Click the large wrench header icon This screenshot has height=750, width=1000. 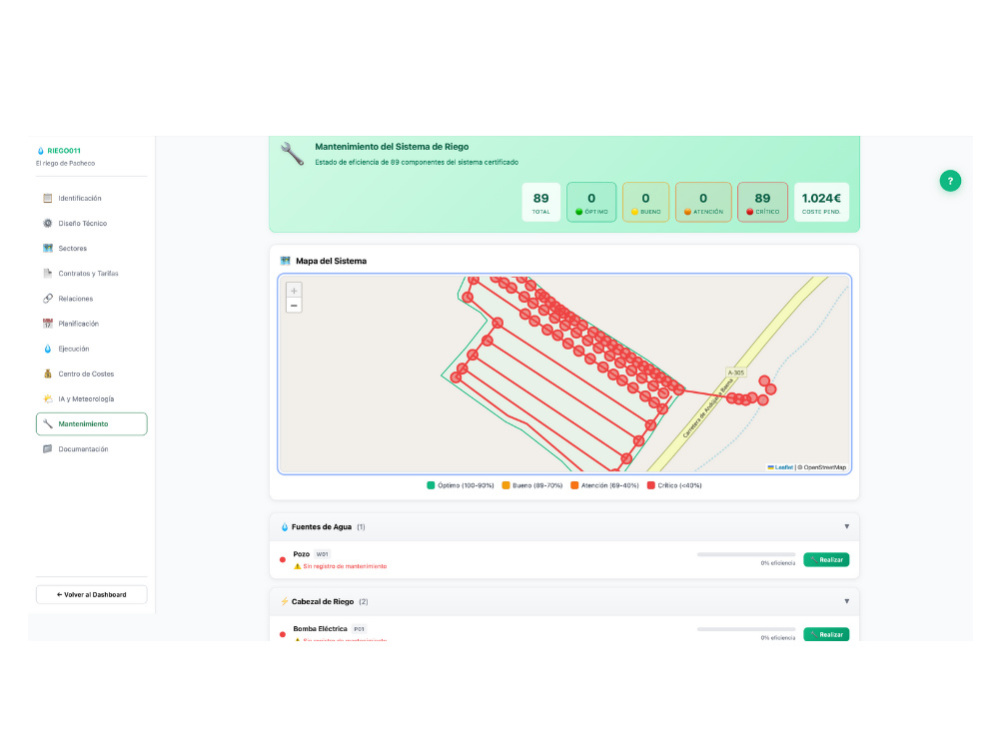(x=292, y=154)
